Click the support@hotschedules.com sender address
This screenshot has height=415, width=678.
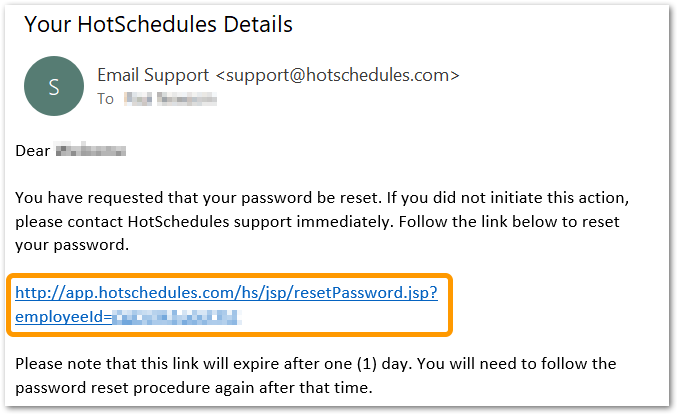(337, 75)
